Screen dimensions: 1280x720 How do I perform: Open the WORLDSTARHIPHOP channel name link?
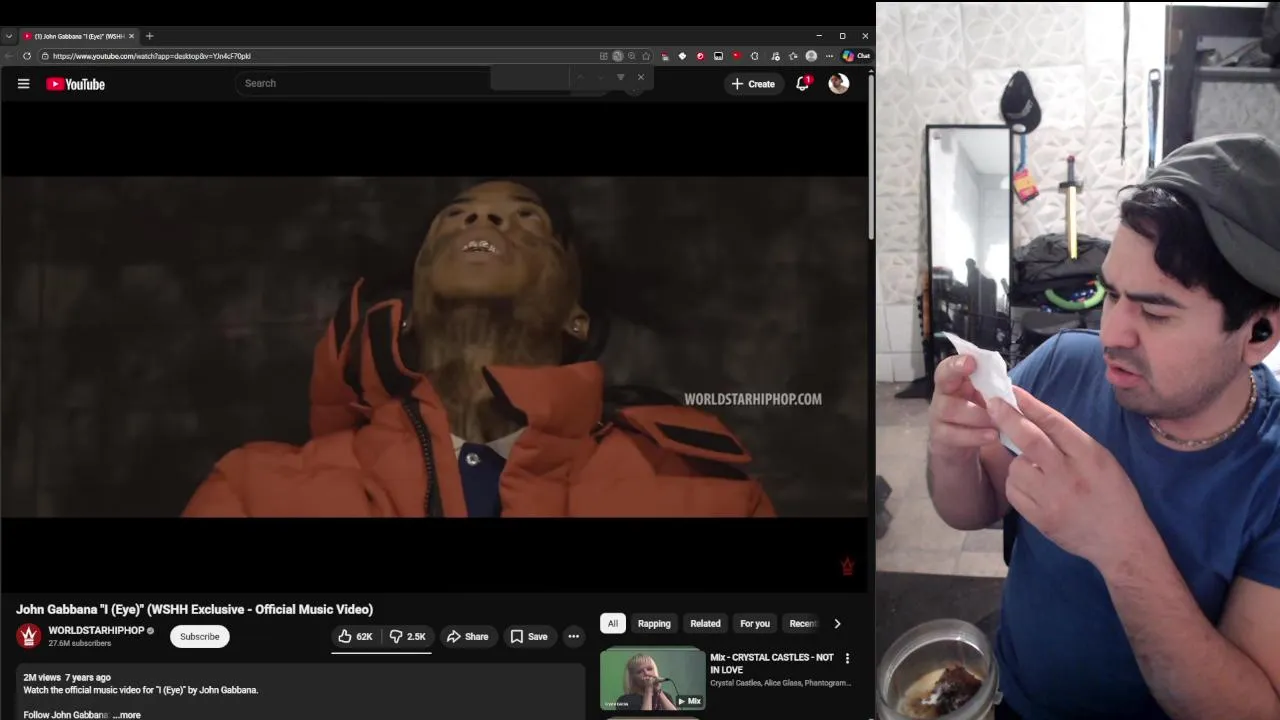(96, 630)
